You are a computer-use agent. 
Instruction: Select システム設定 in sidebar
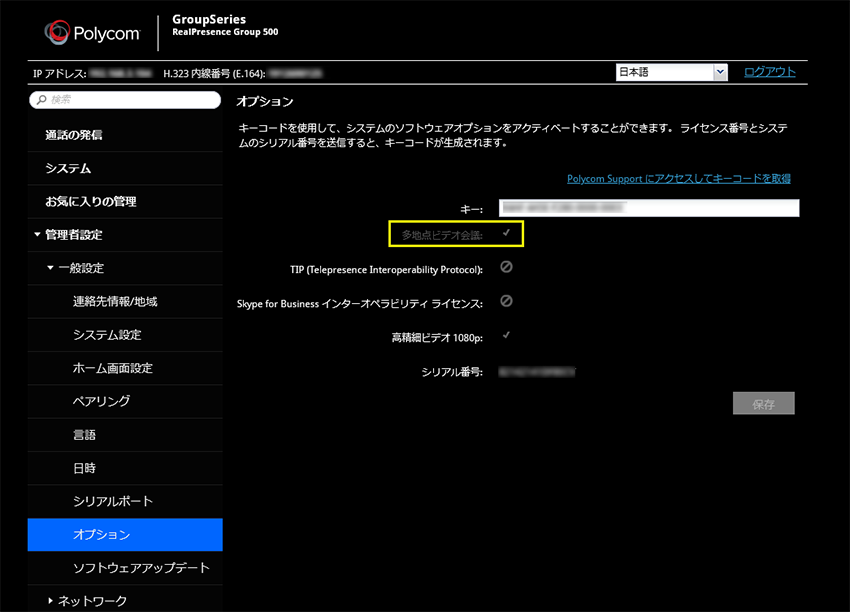tap(125, 335)
